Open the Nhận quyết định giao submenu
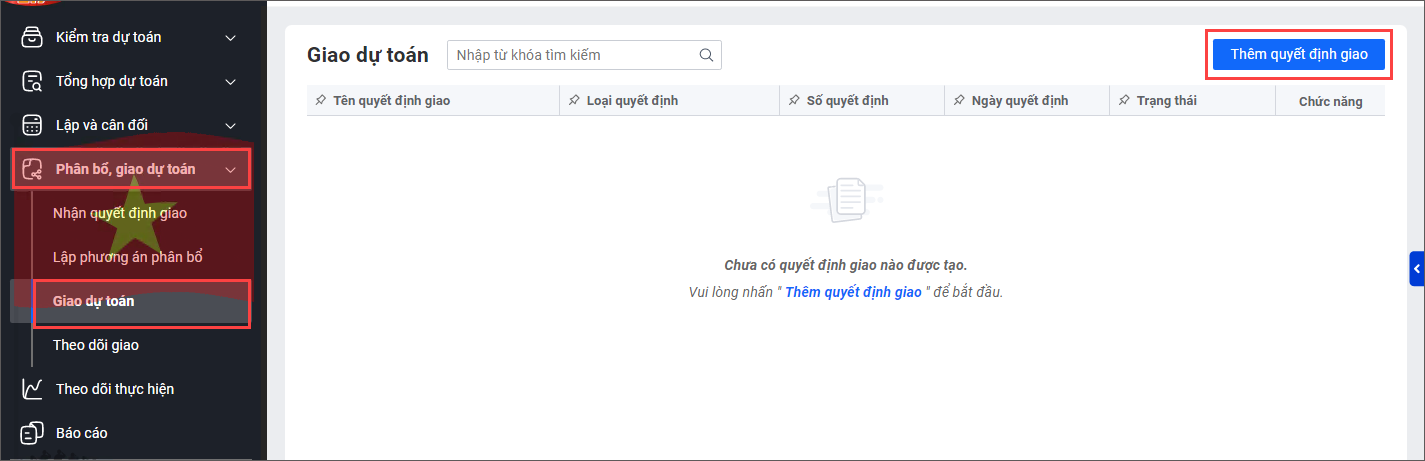 pyautogui.click(x=120, y=213)
